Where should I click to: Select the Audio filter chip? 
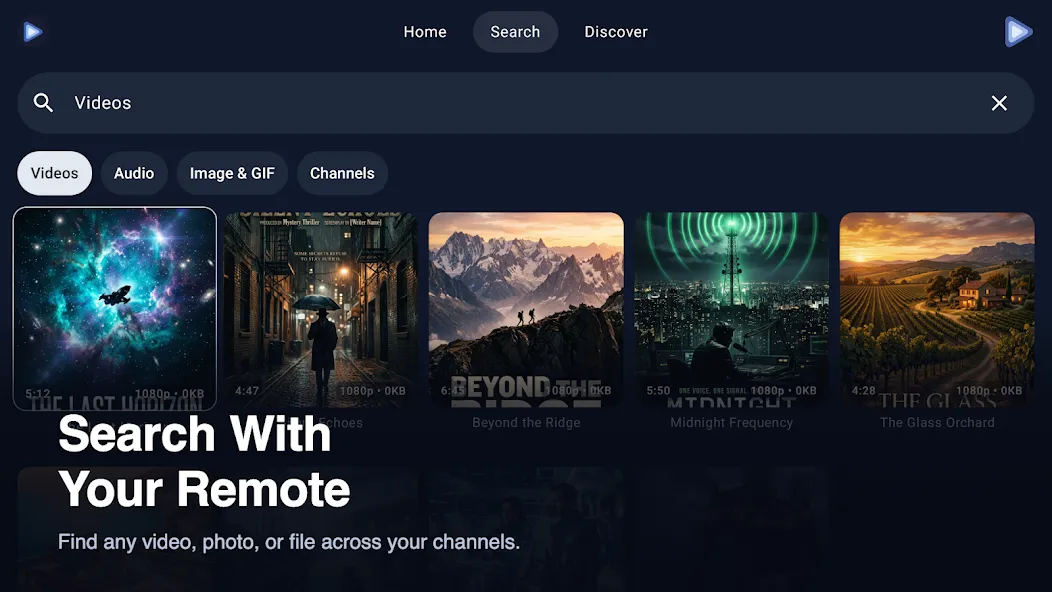pos(134,173)
